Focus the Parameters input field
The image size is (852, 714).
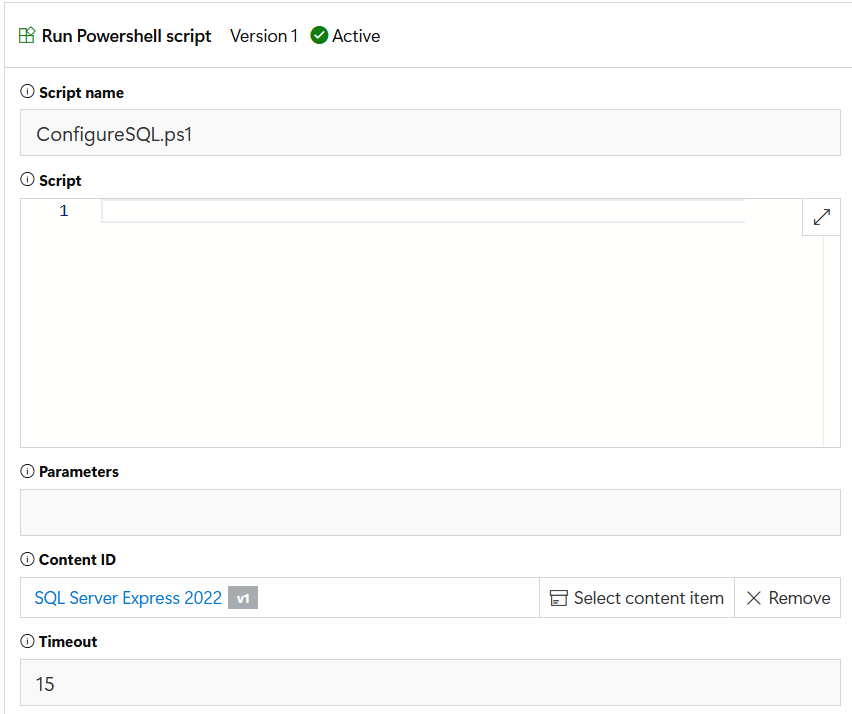pos(430,512)
